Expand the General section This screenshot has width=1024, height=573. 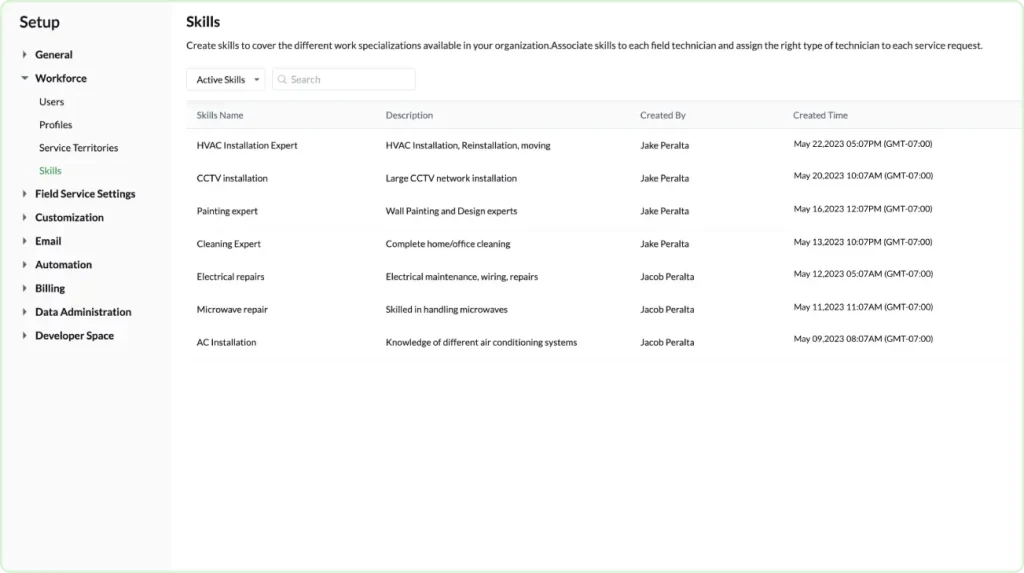[x=25, y=55]
